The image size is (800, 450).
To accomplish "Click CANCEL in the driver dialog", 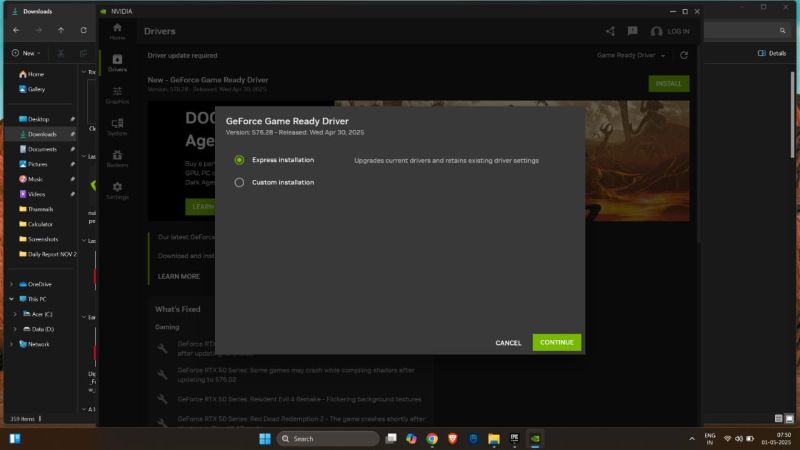I will (508, 343).
